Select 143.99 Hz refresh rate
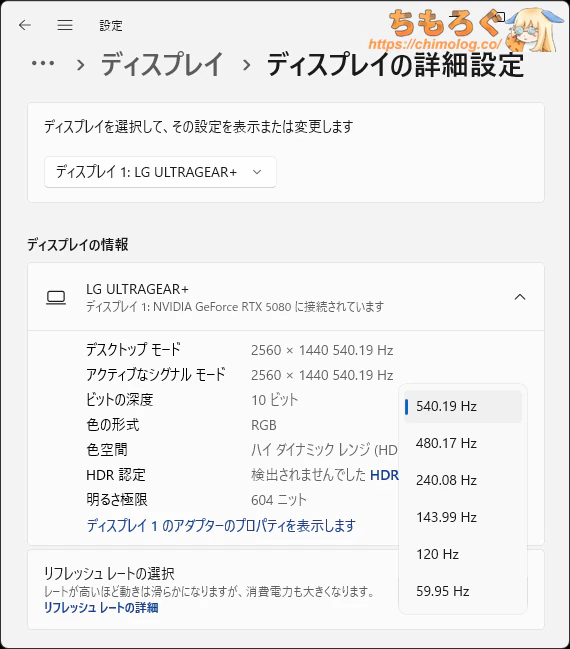Image resolution: width=570 pixels, height=649 pixels. 463,517
